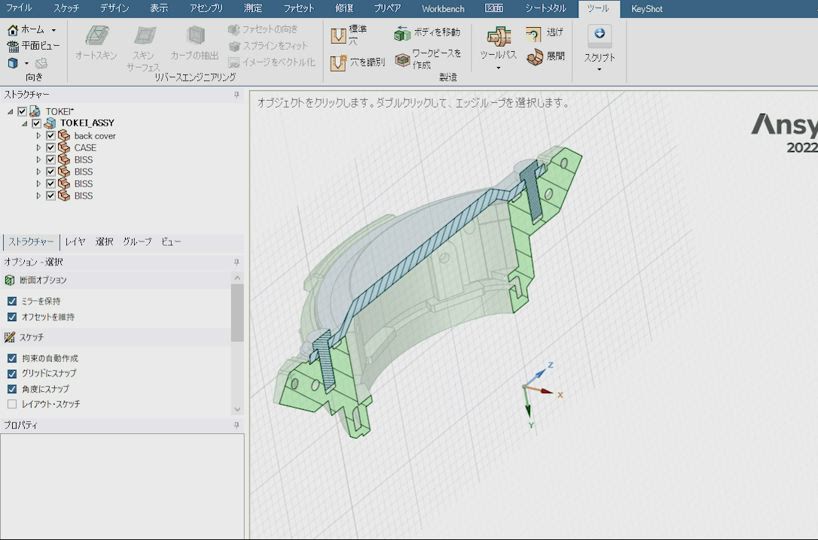The height and width of the screenshot is (540, 818).
Task: Expand the CASE tree node
Action: tap(38, 148)
